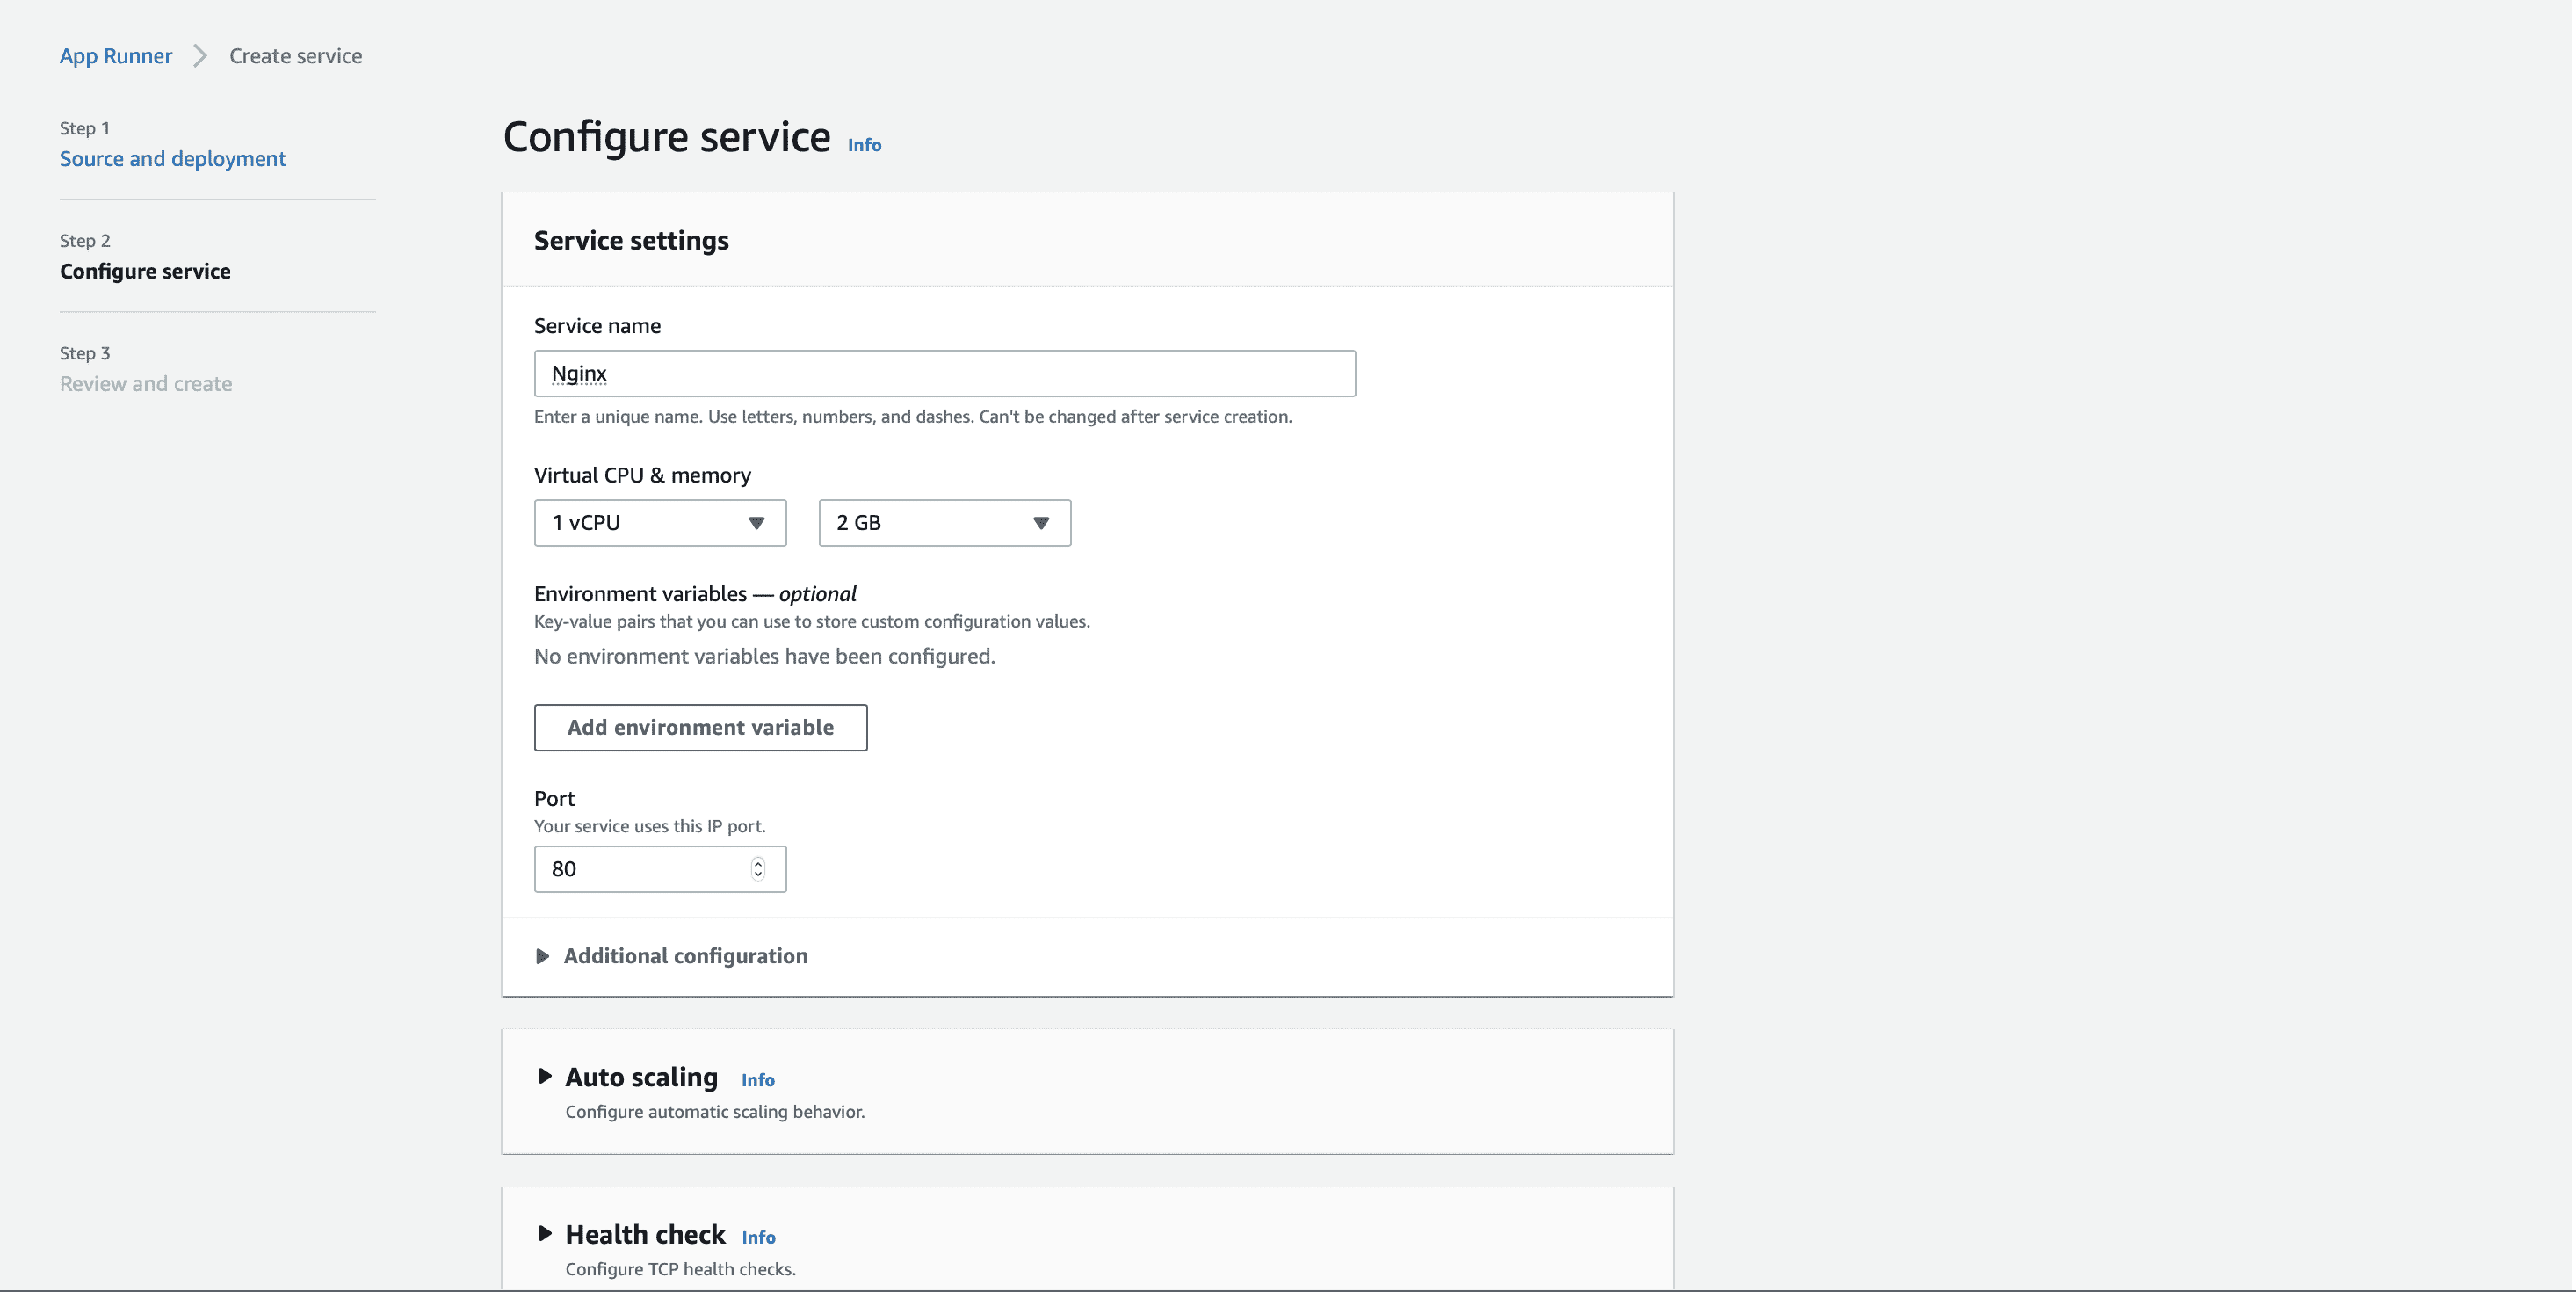Open the Virtual CPU dropdown
The height and width of the screenshot is (1292, 2576).
659,522
